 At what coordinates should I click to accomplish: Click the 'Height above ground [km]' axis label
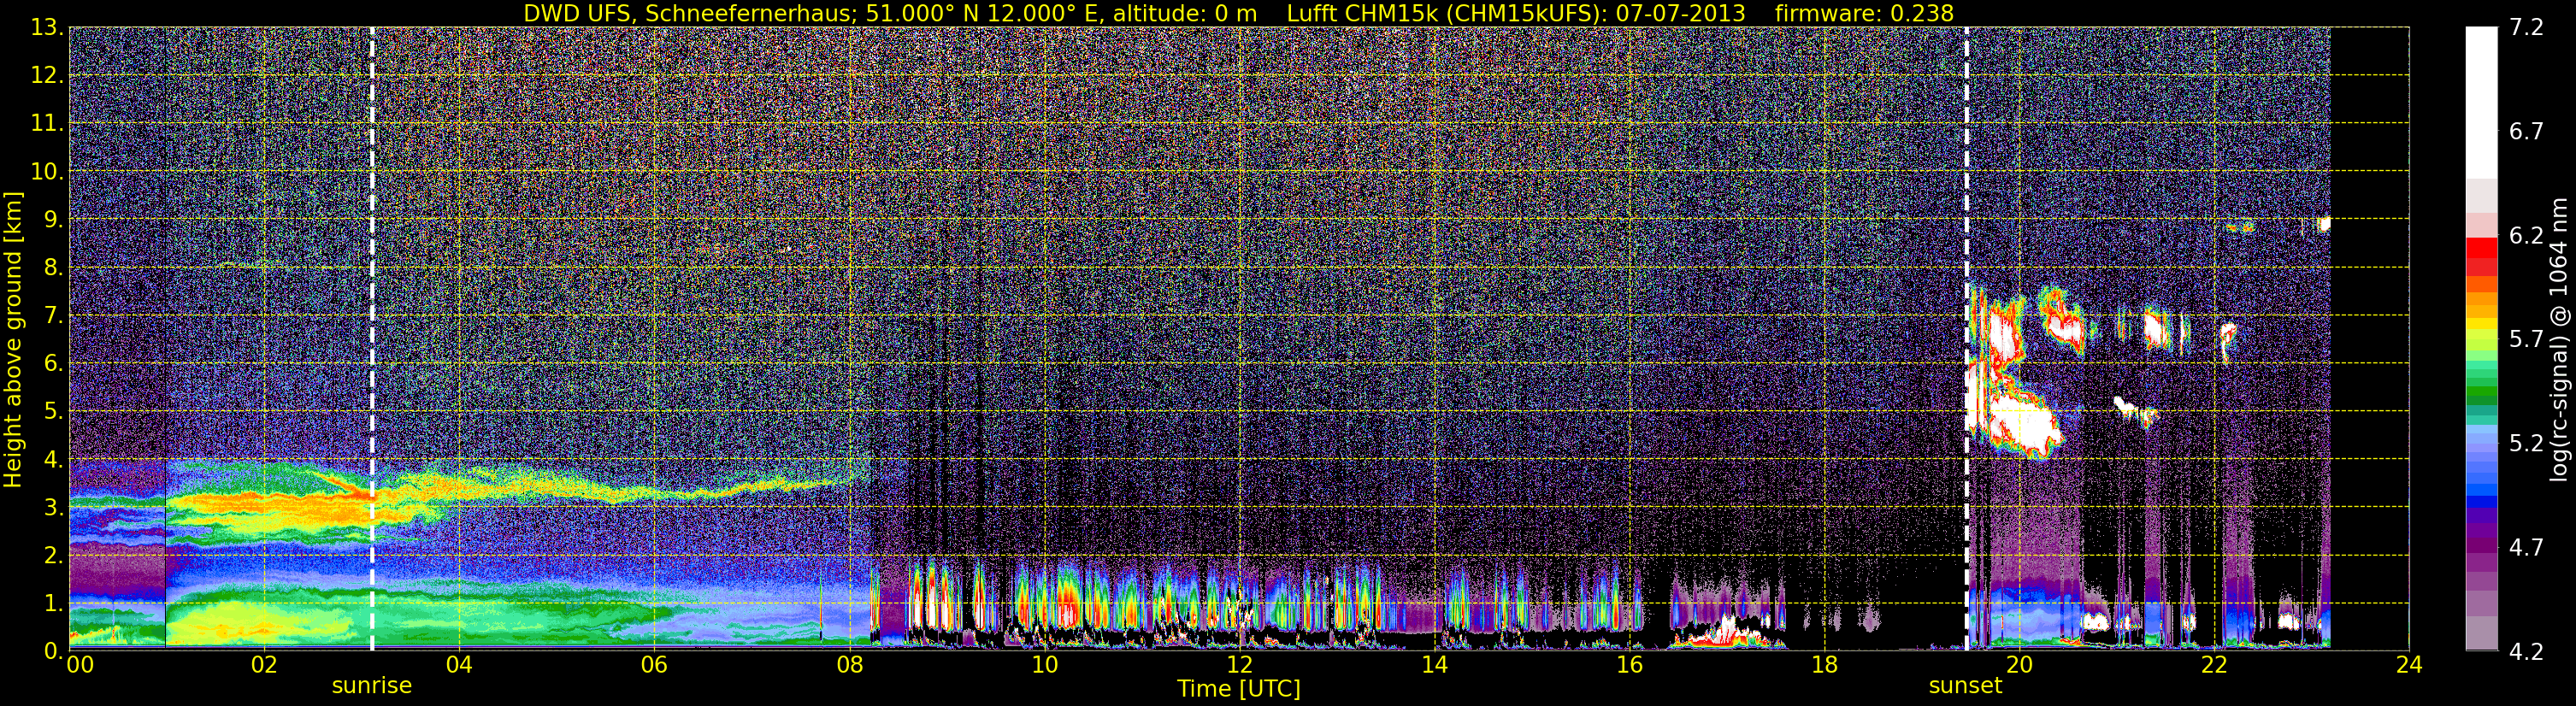(13, 340)
